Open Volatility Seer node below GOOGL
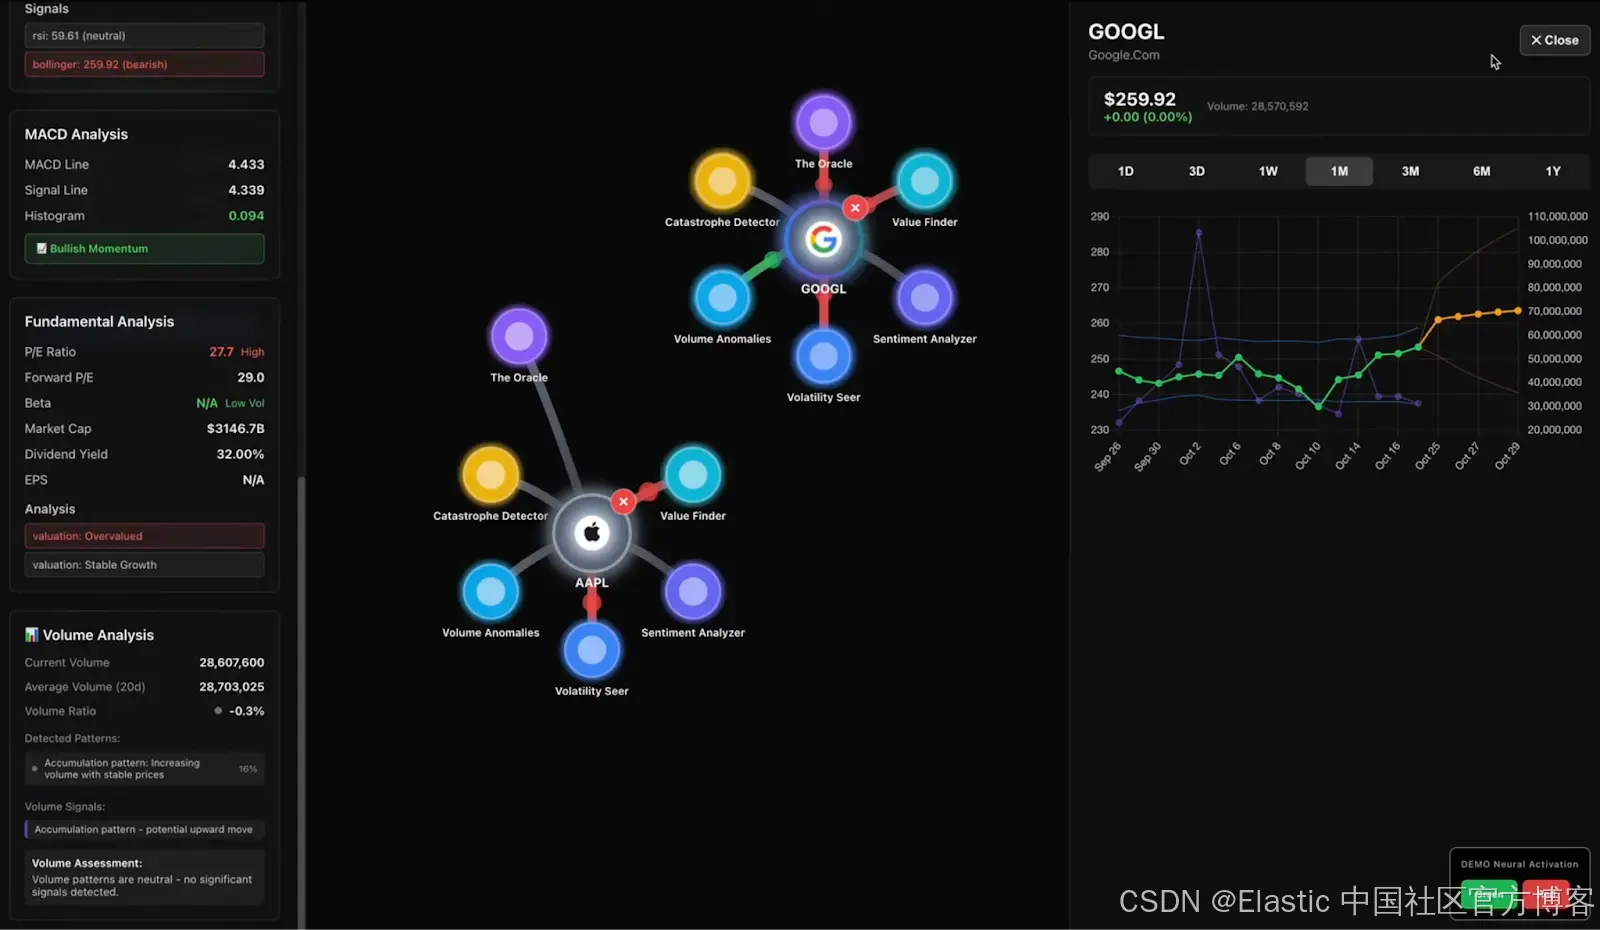Image resolution: width=1600 pixels, height=930 pixels. click(823, 357)
